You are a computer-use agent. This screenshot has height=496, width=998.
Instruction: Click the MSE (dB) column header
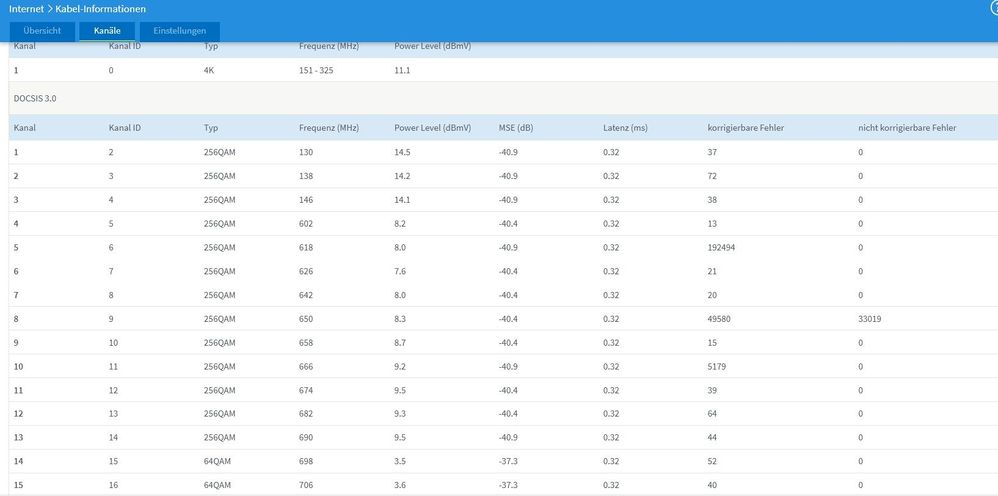[x=516, y=128]
